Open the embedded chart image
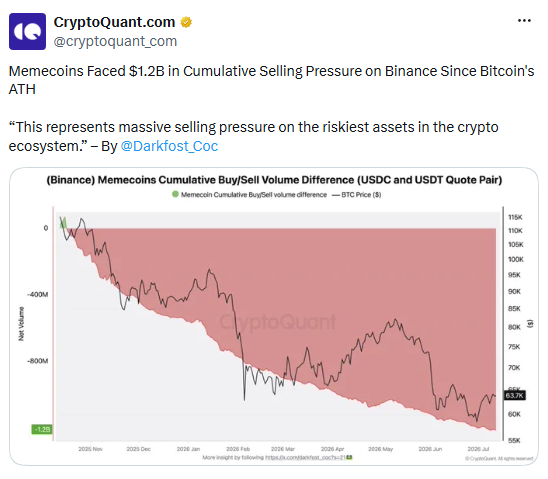The width and height of the screenshot is (548, 479). pos(274,316)
